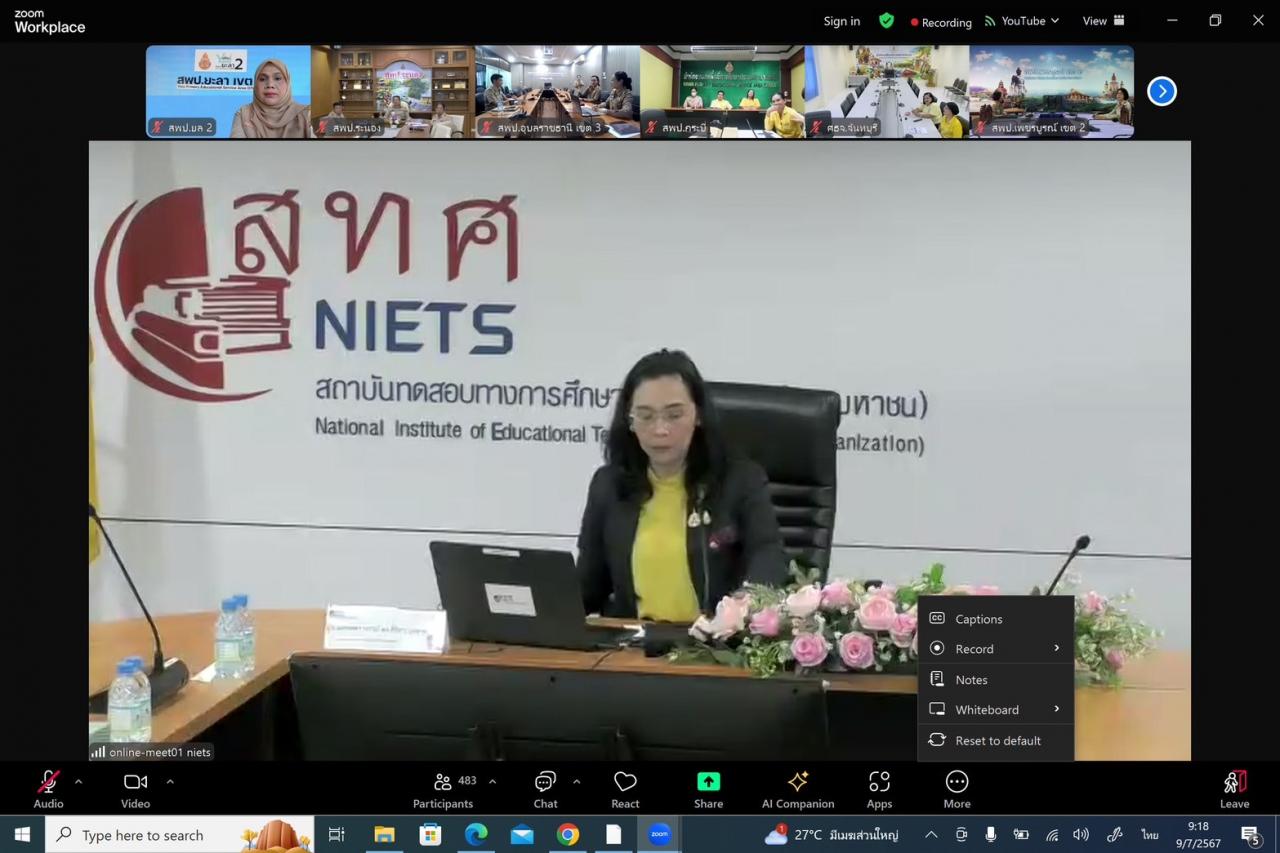Open the Windows Start menu

tap(22, 834)
